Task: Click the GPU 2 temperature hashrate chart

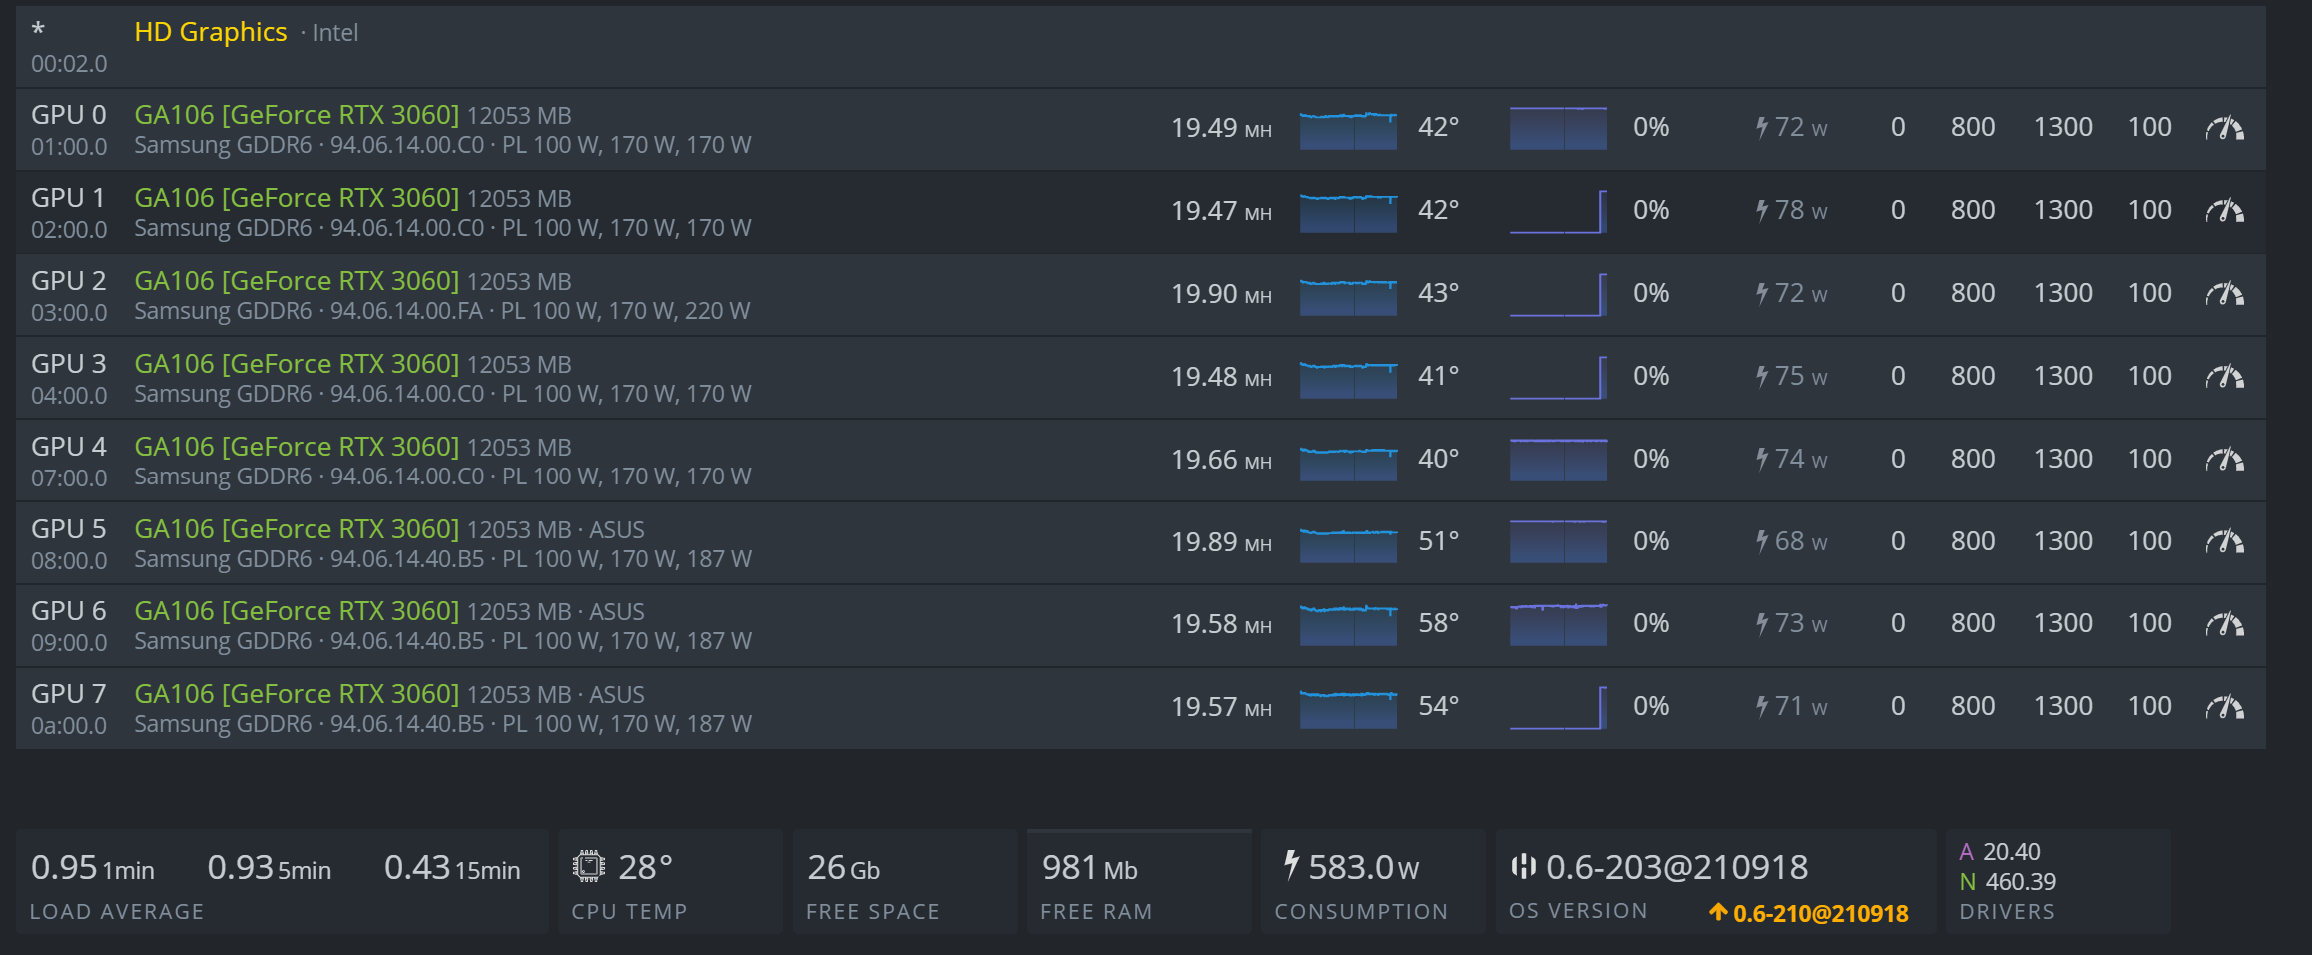Action: (x=1348, y=294)
